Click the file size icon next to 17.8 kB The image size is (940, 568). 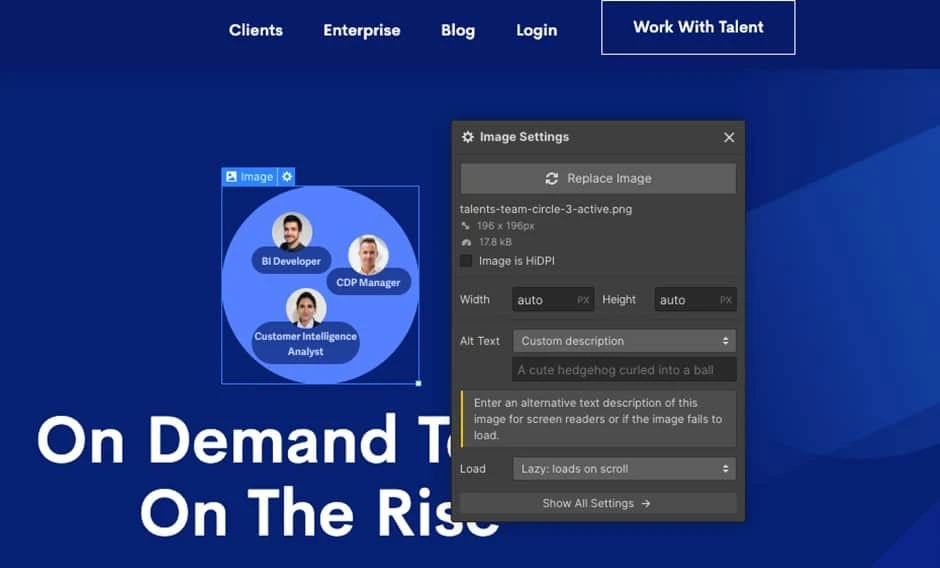(x=465, y=242)
